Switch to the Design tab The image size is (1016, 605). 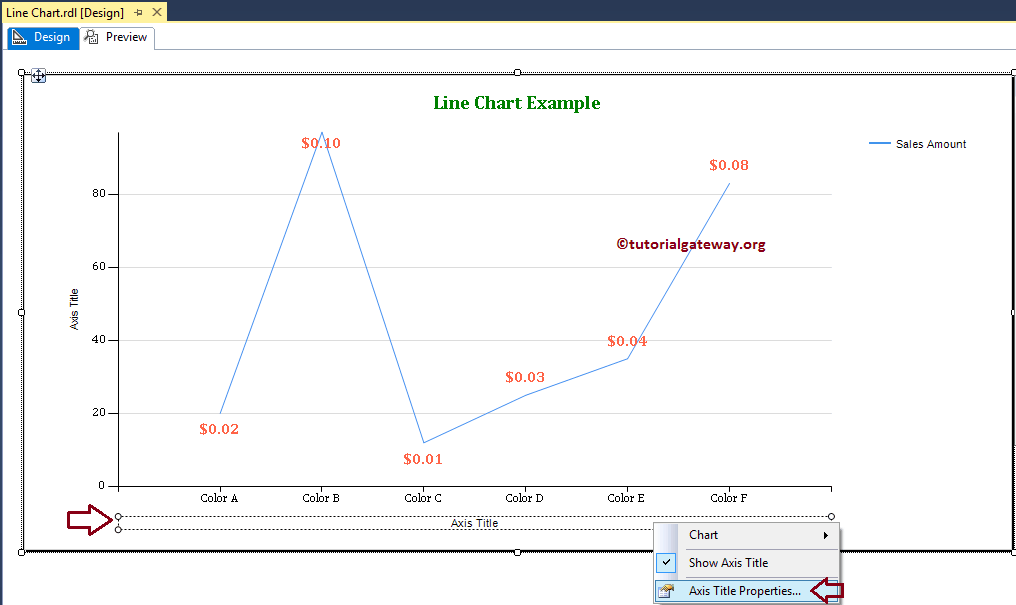point(43,38)
